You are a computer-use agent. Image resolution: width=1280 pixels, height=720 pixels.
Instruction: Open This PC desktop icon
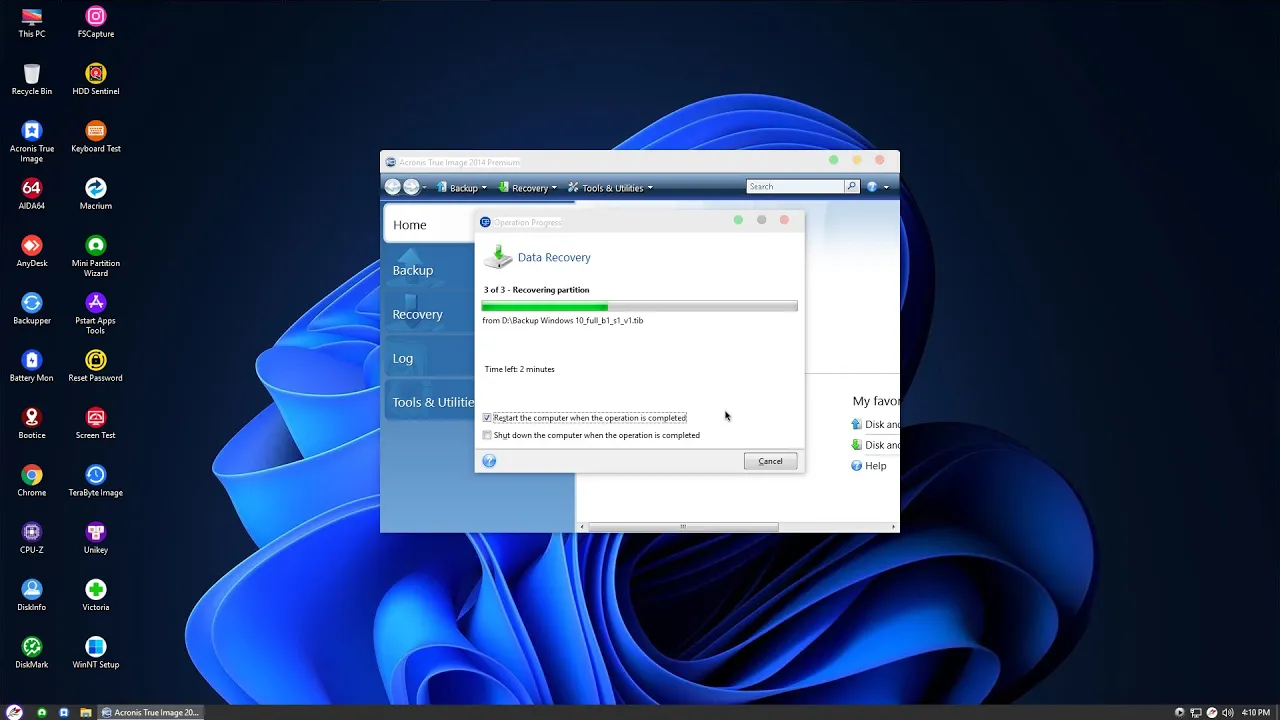[32, 22]
